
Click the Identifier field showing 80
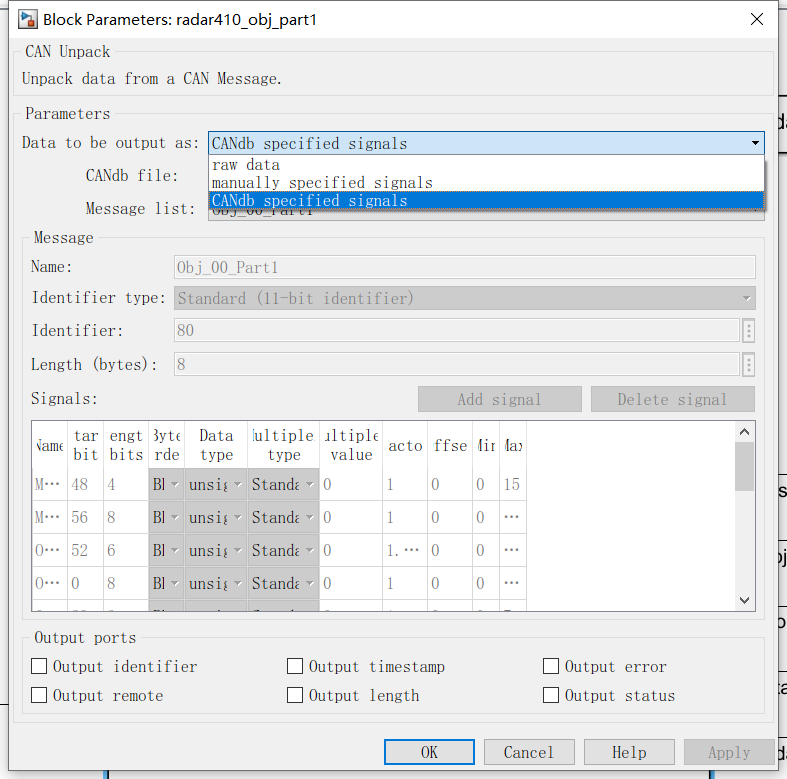[x=457, y=330]
